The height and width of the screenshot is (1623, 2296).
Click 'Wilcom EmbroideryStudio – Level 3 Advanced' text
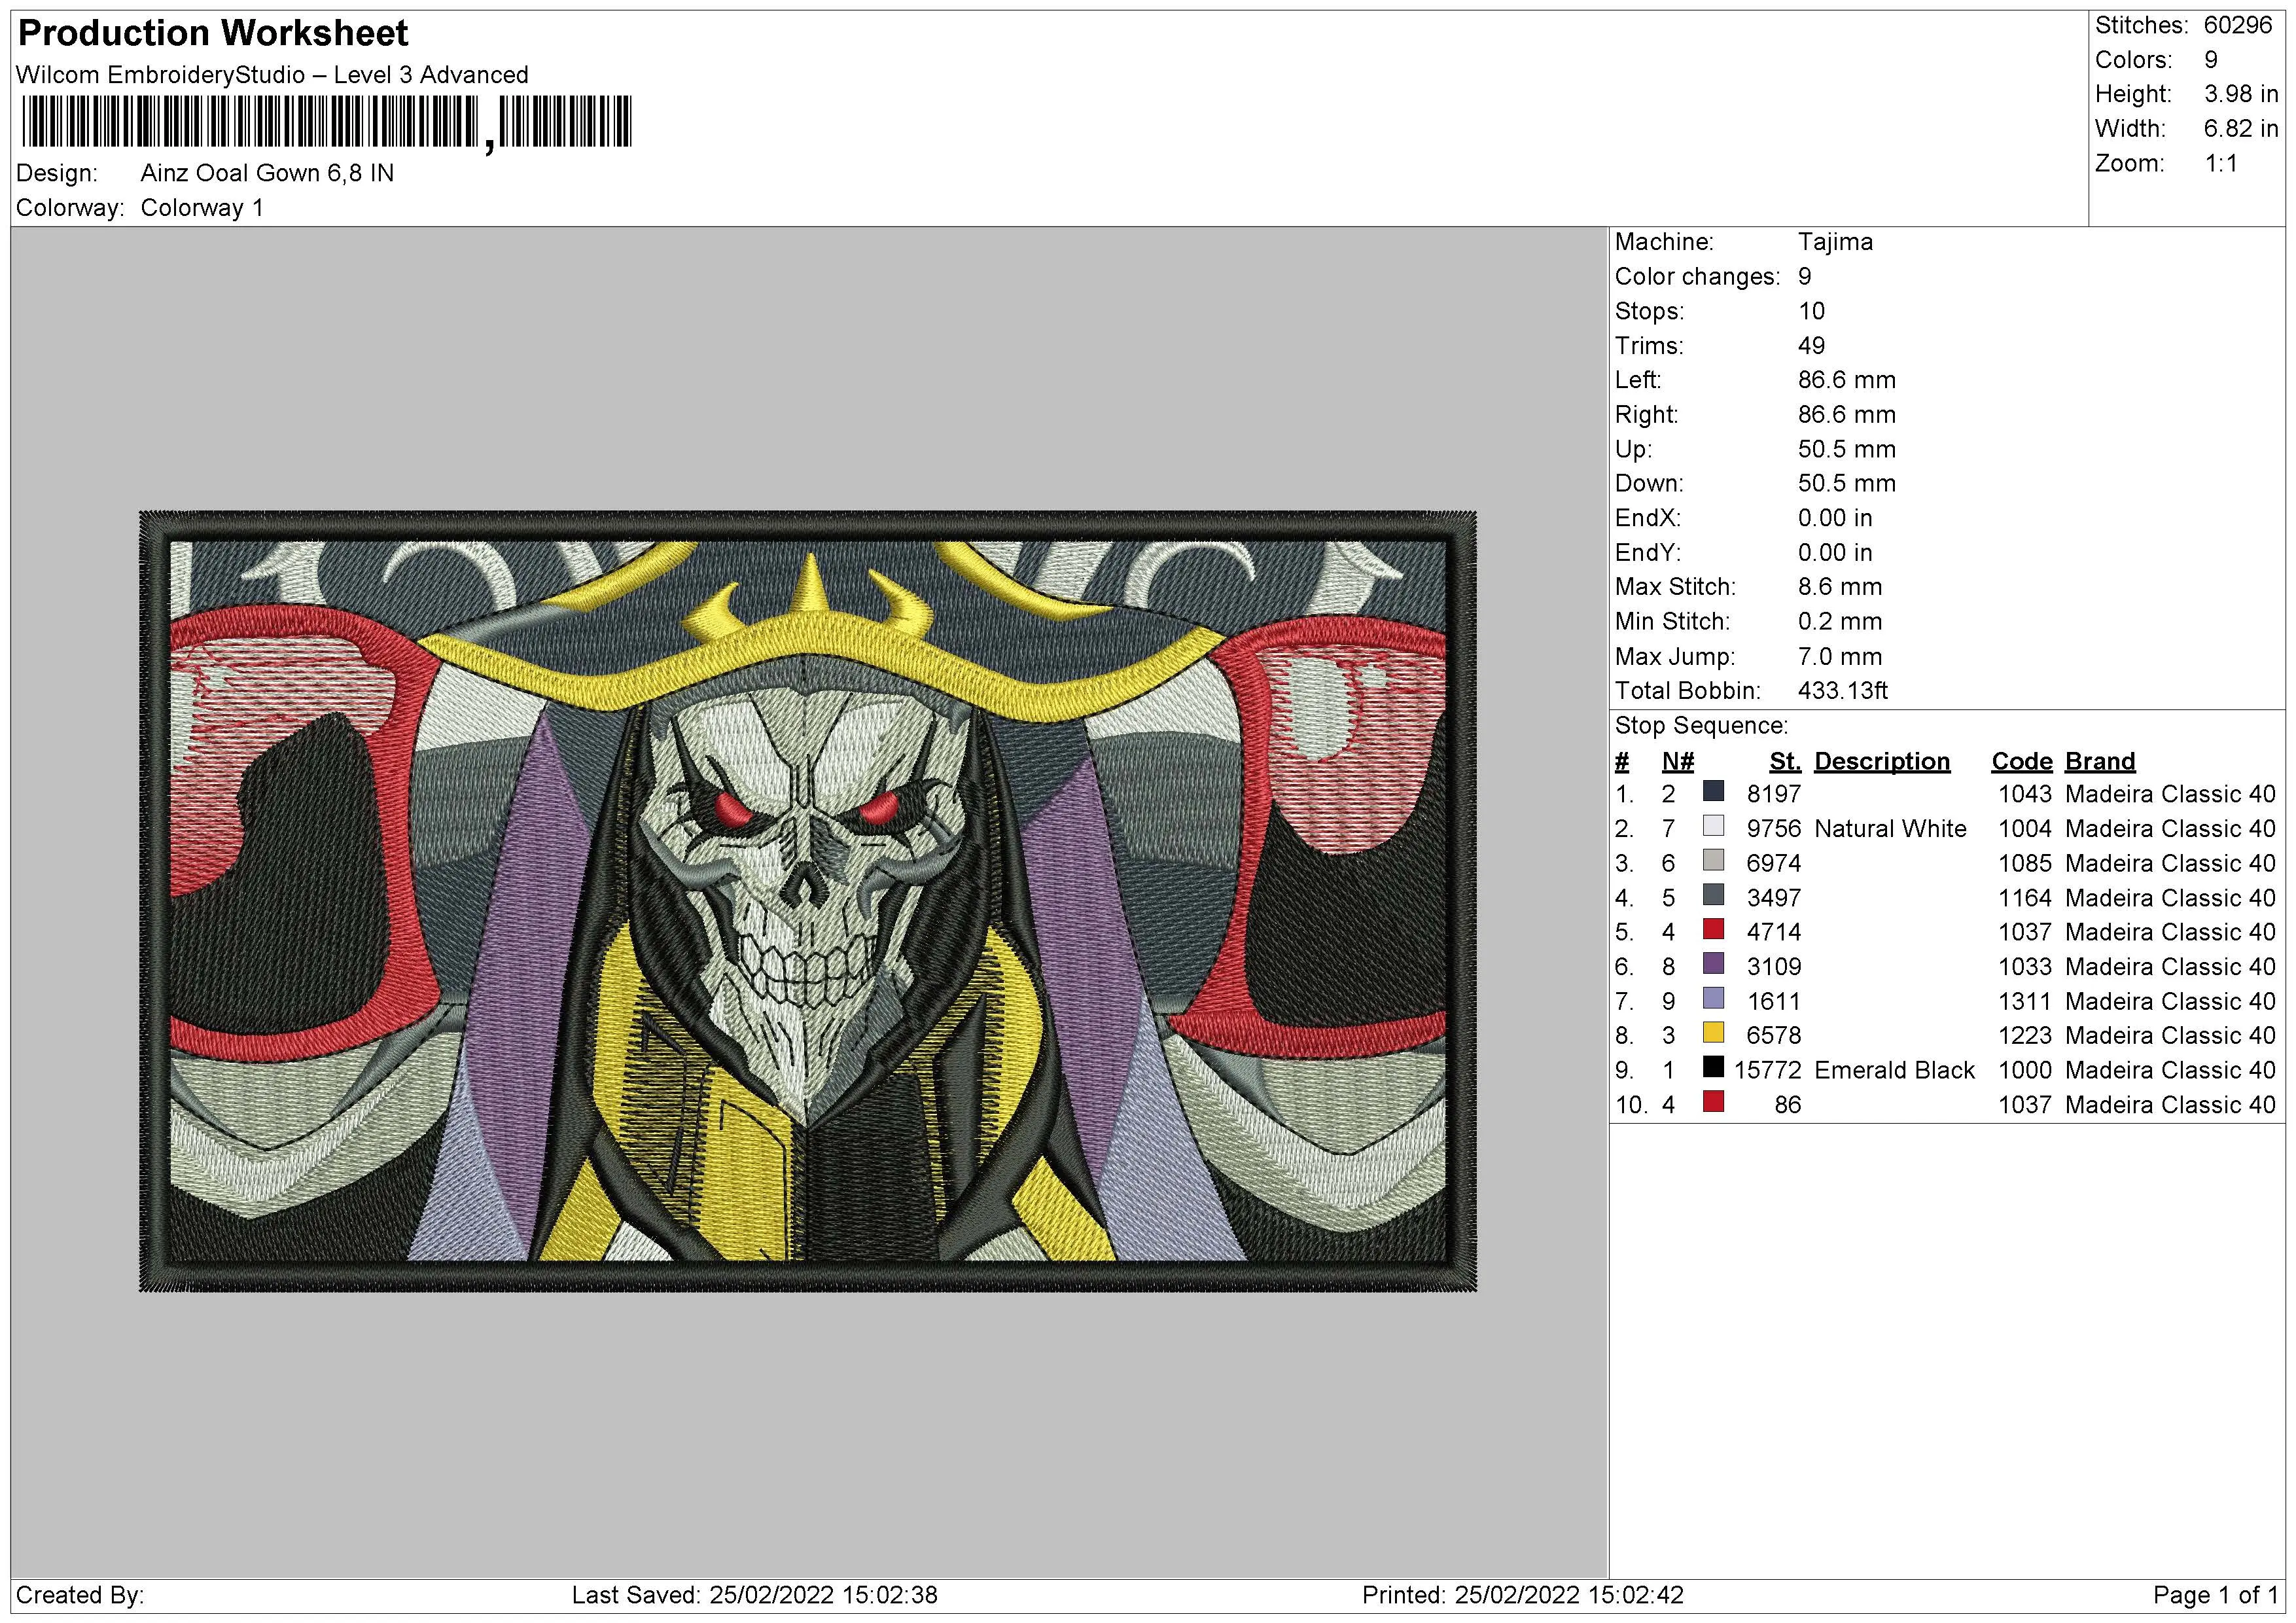[272, 75]
